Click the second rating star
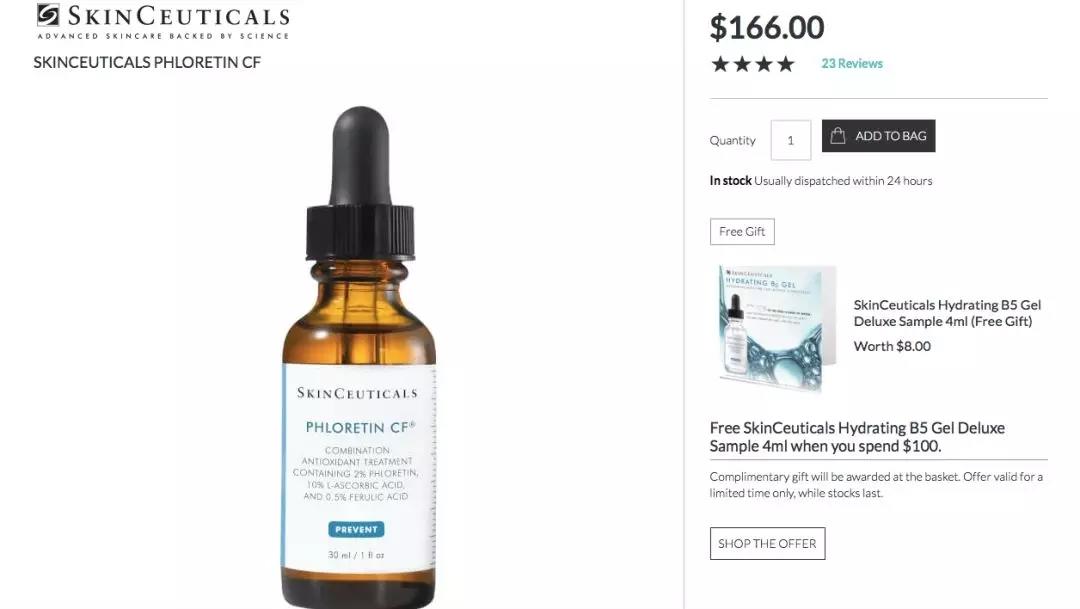Screen dimensions: 1080x609 (x=742, y=64)
